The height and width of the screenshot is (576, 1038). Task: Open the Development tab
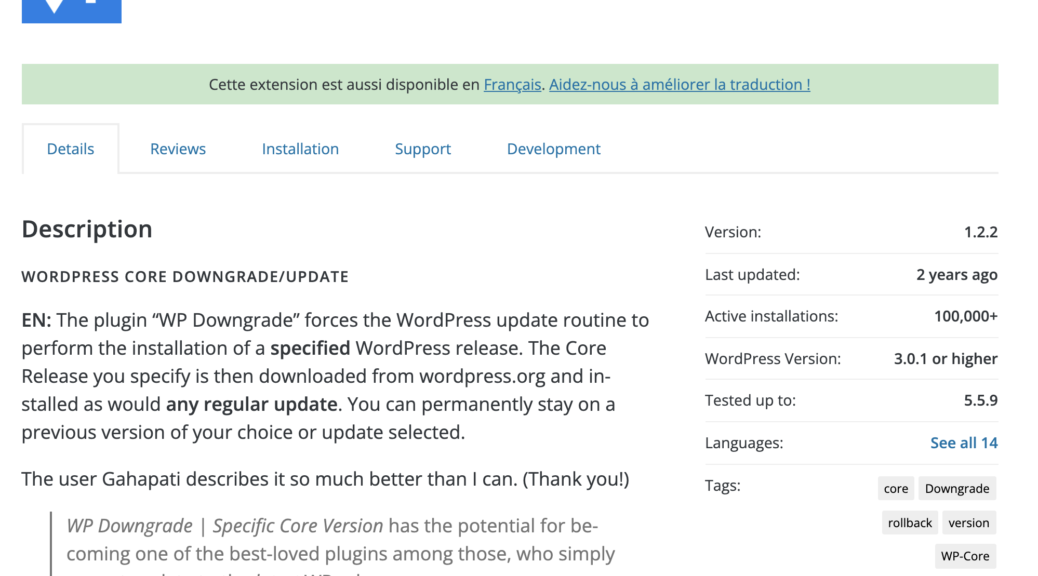click(x=553, y=149)
